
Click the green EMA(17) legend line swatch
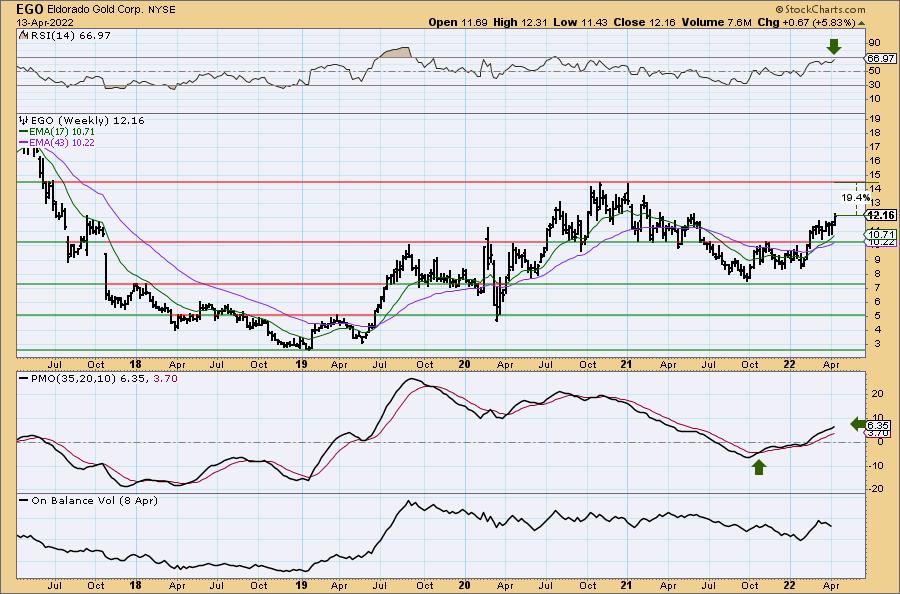click(x=24, y=131)
